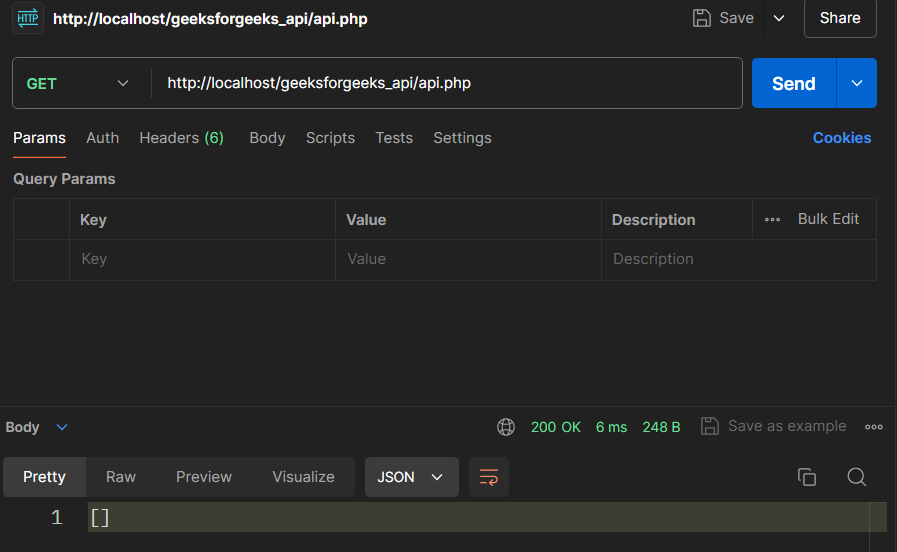The image size is (897, 552).
Task: Click the Save floppy disk icon
Action: pos(701,18)
